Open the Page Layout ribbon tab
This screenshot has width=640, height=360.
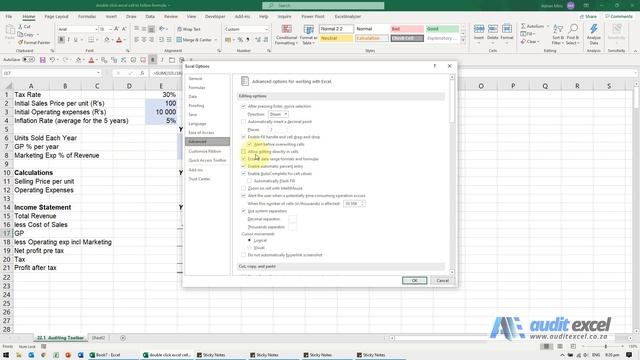pyautogui.click(x=56, y=17)
